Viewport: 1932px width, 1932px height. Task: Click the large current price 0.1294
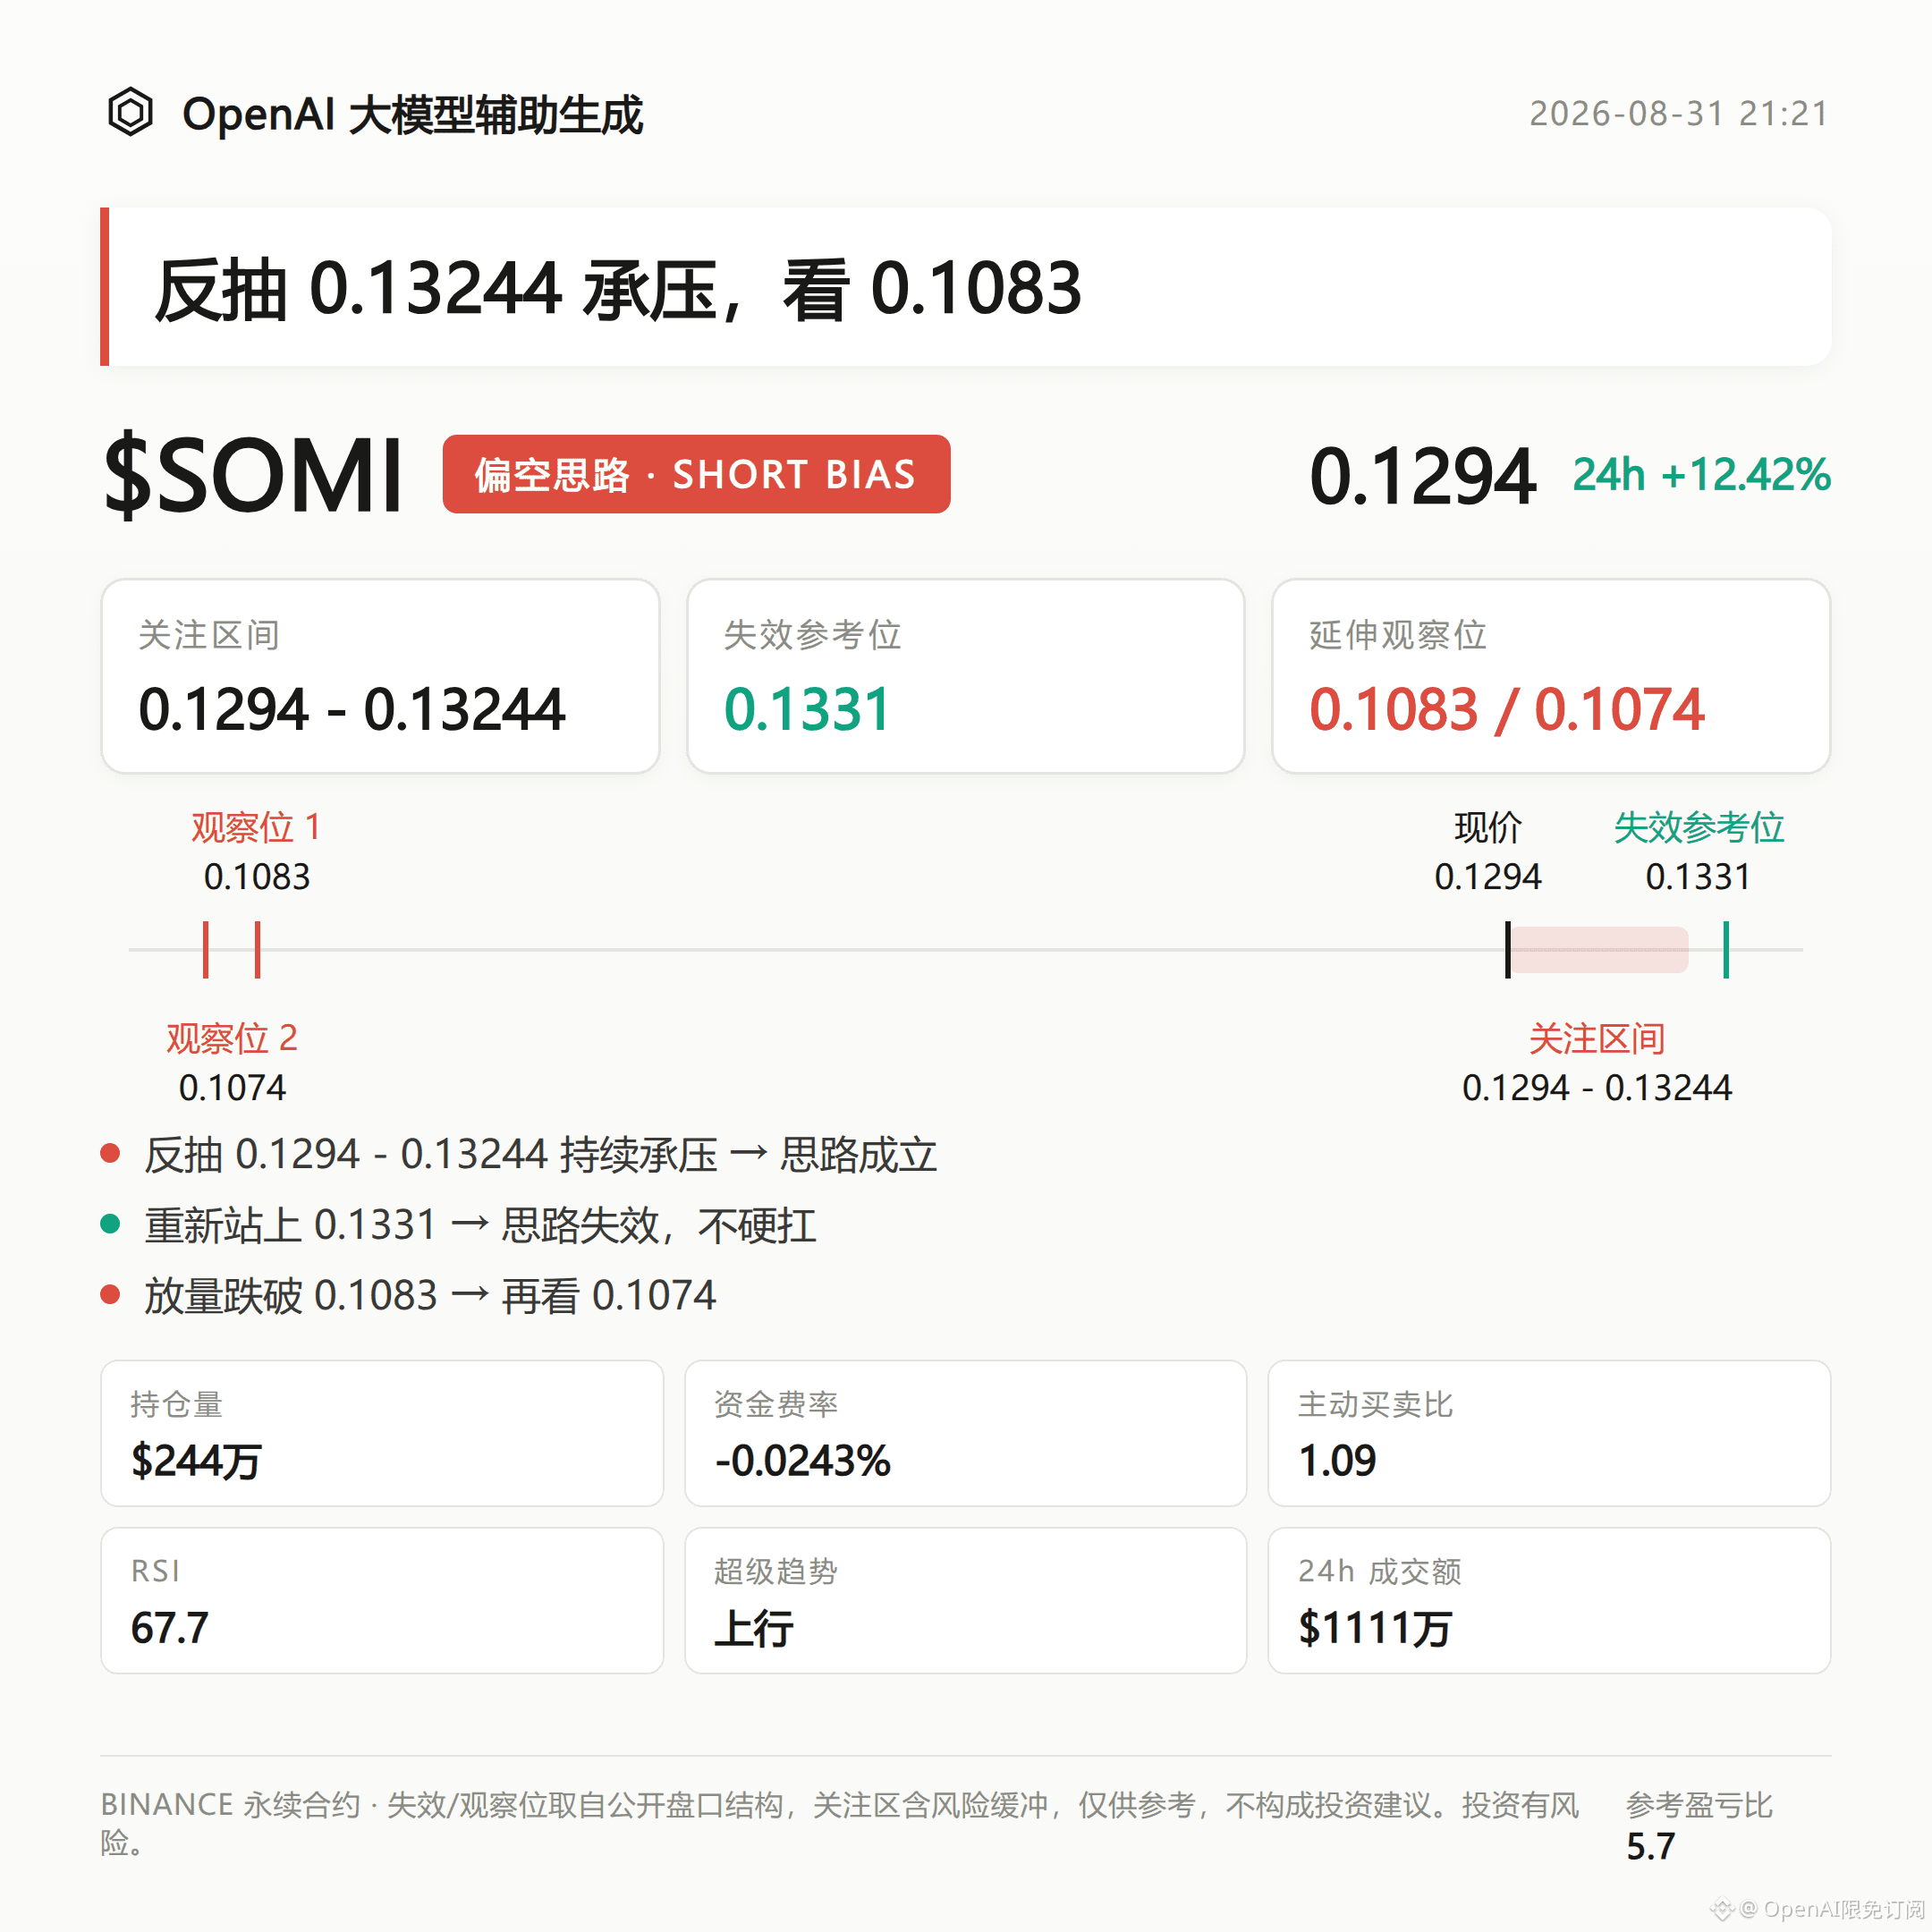coord(1422,476)
